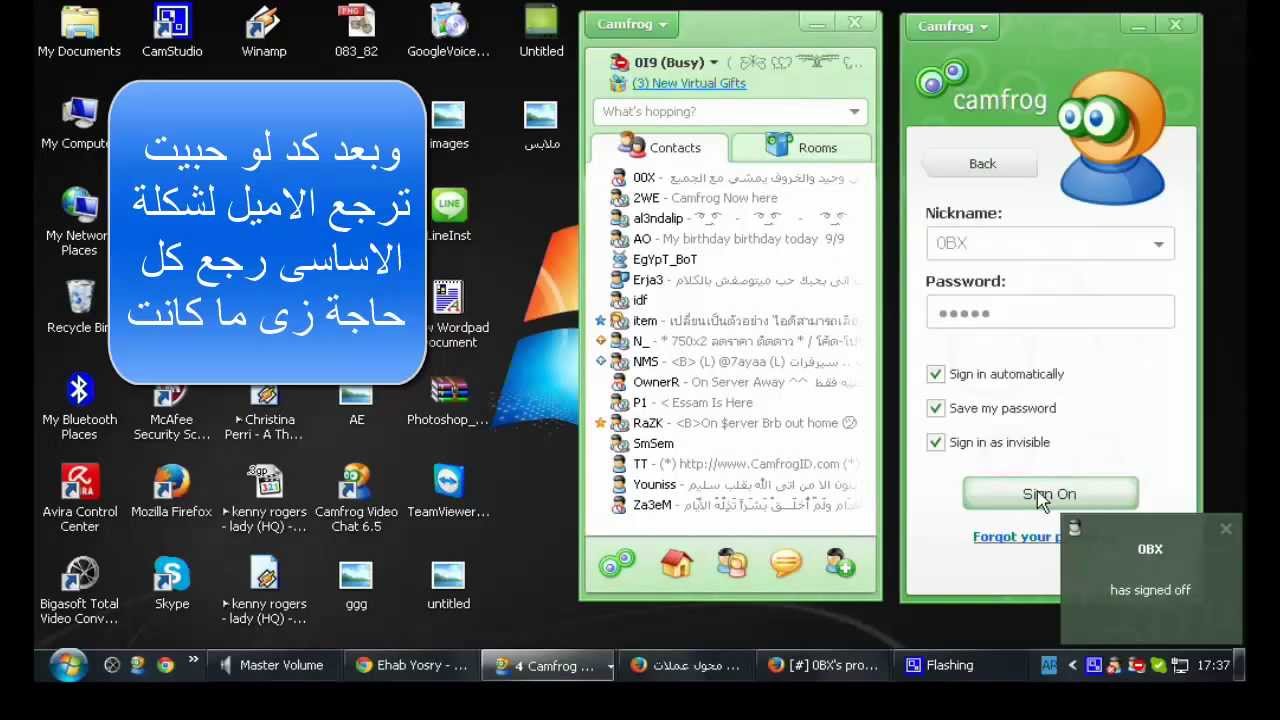
Task: Open My Documents desktop icon
Action: coord(79,32)
